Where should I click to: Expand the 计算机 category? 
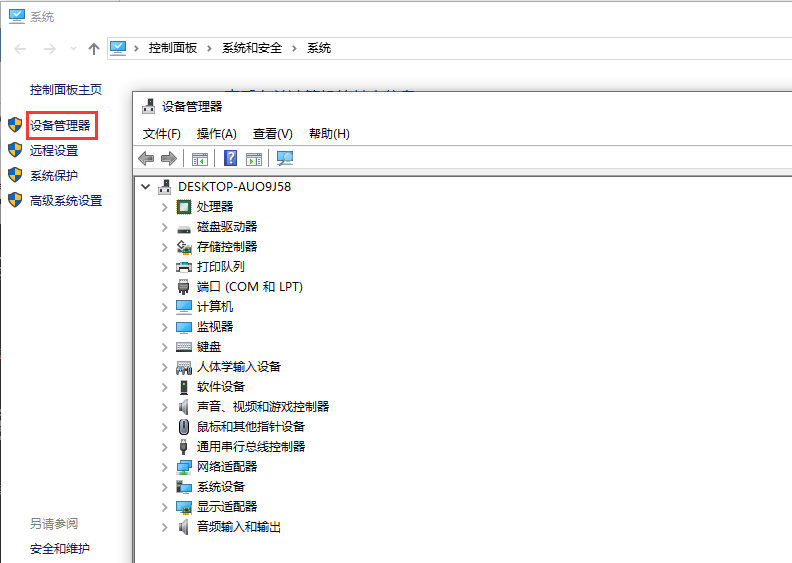[164, 307]
